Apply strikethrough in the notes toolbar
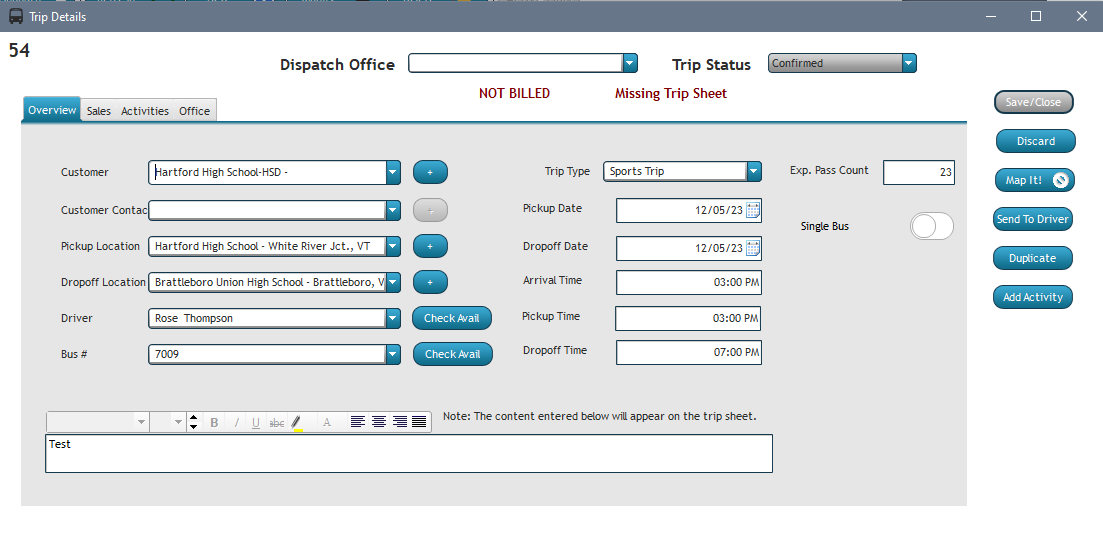 [277, 423]
